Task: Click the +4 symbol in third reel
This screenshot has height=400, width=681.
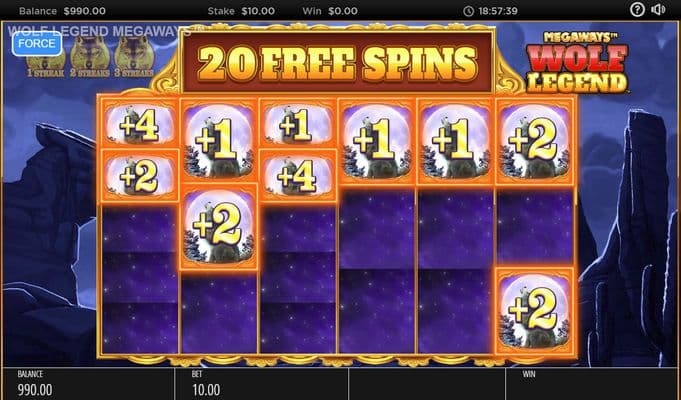Action: [x=298, y=175]
